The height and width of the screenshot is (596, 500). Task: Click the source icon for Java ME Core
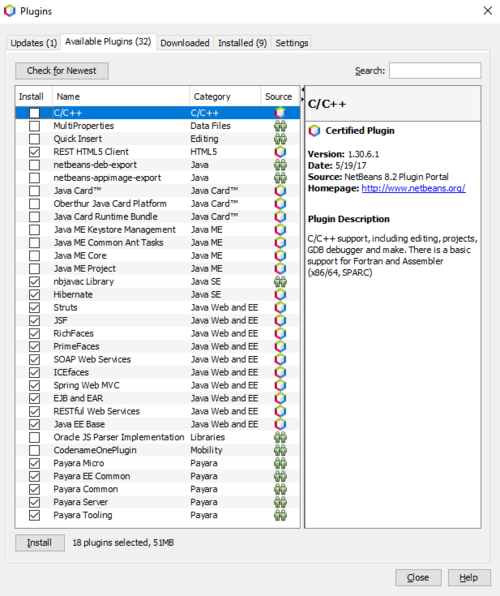click(280, 255)
